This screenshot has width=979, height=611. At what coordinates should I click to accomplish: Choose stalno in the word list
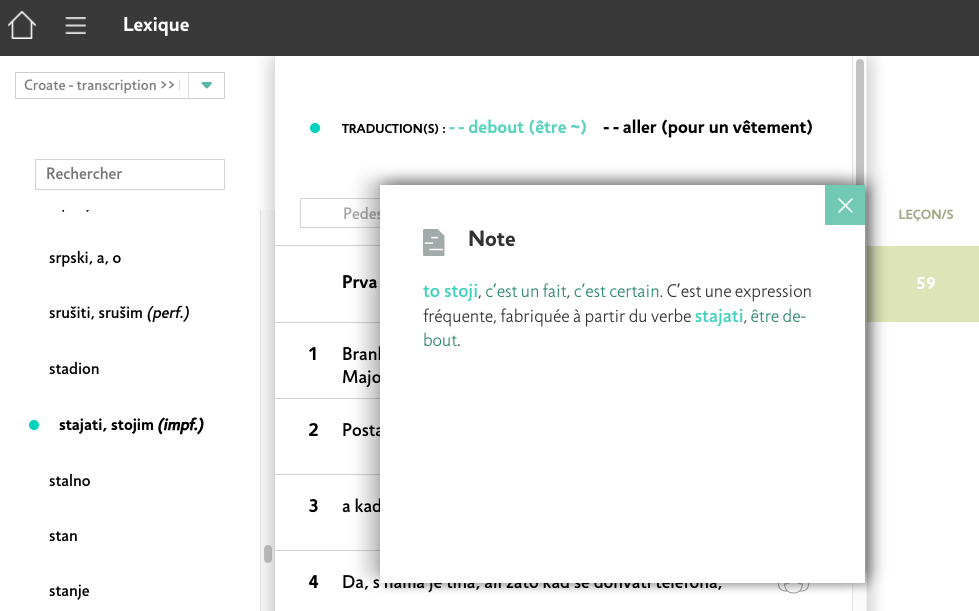coord(70,481)
